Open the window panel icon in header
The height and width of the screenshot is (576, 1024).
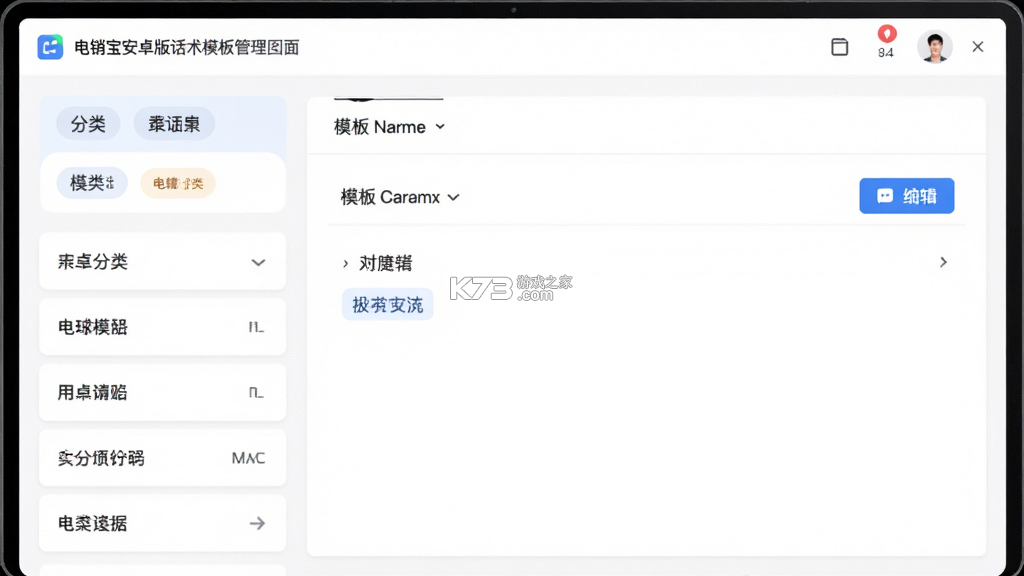(839, 47)
